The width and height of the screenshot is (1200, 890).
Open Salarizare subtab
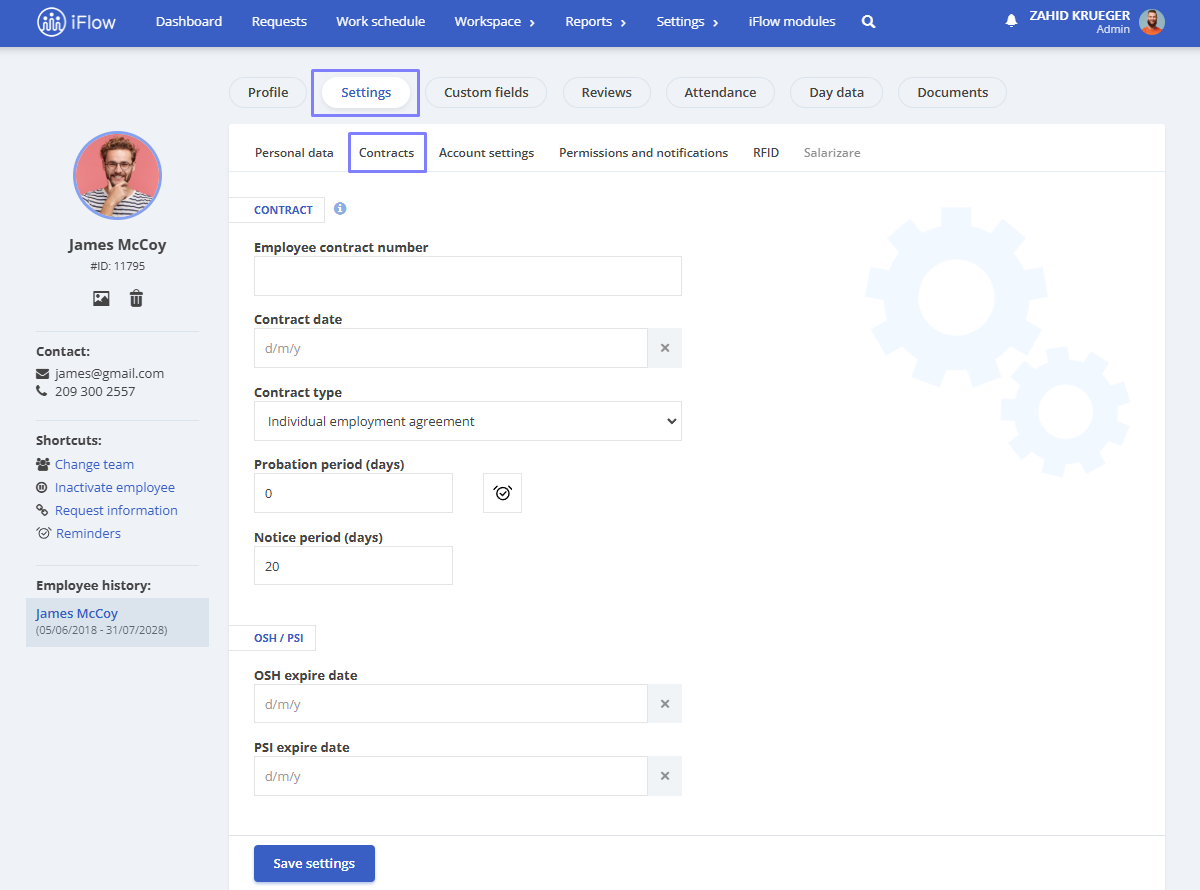[x=832, y=153]
